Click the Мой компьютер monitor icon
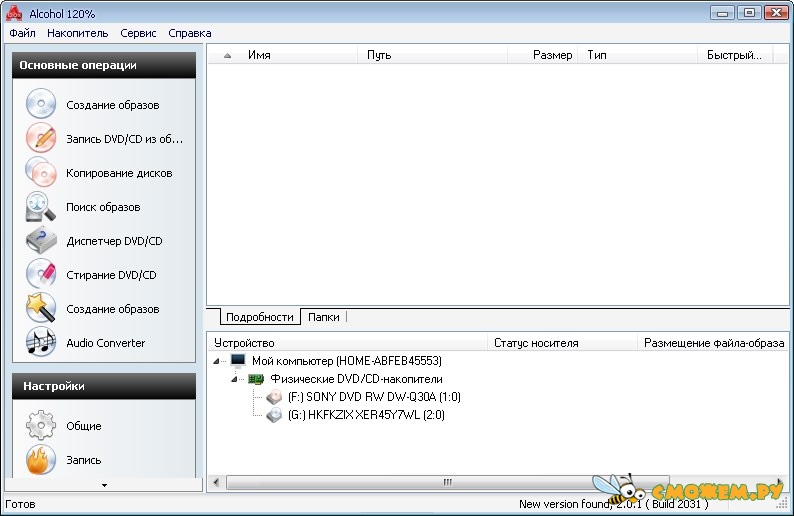The image size is (794, 516). (237, 361)
